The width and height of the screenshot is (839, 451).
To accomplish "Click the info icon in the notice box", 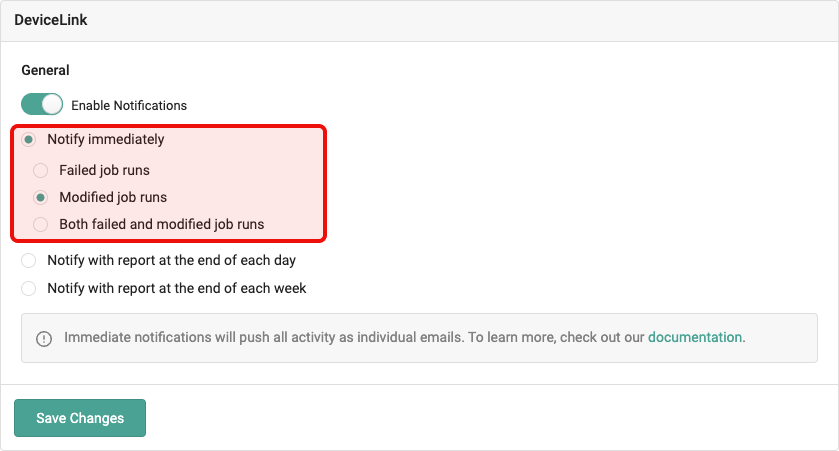I will pyautogui.click(x=44, y=338).
